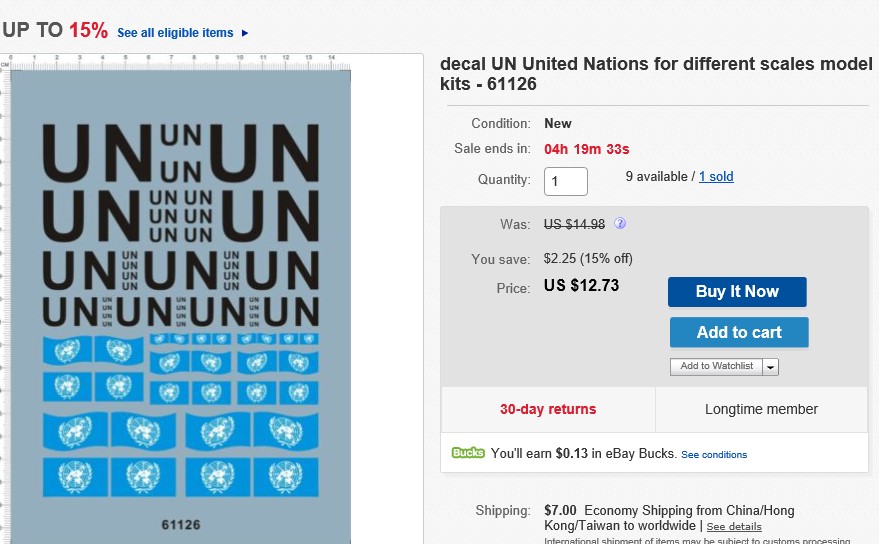Image resolution: width=879 pixels, height=544 pixels.
Task: Click the Add to Watchlist button
Action: [716, 367]
